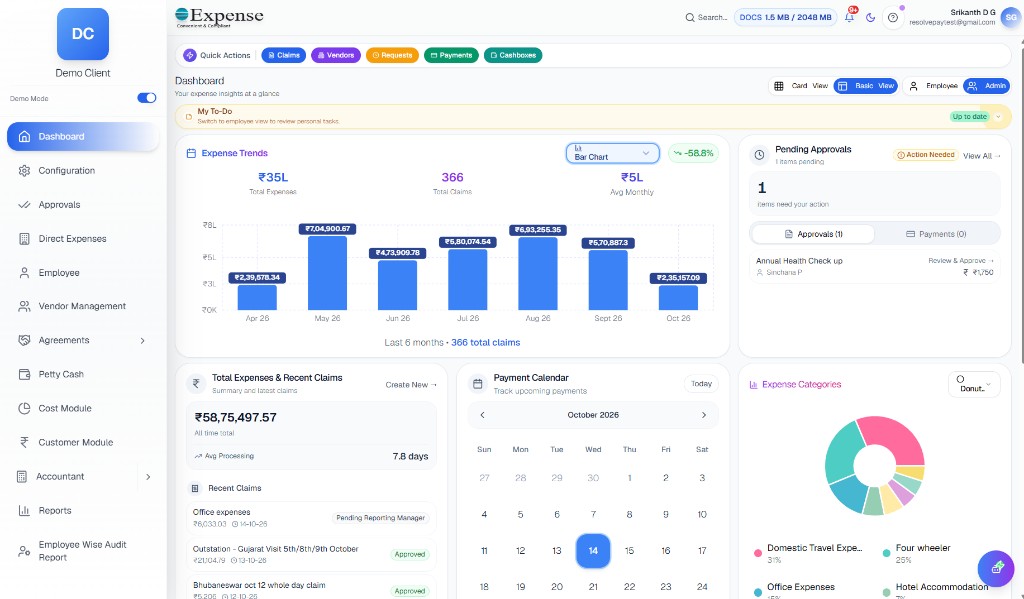Viewport: 1024px width, 599px height.
Task: Go to next month in calendar
Action: click(x=703, y=415)
